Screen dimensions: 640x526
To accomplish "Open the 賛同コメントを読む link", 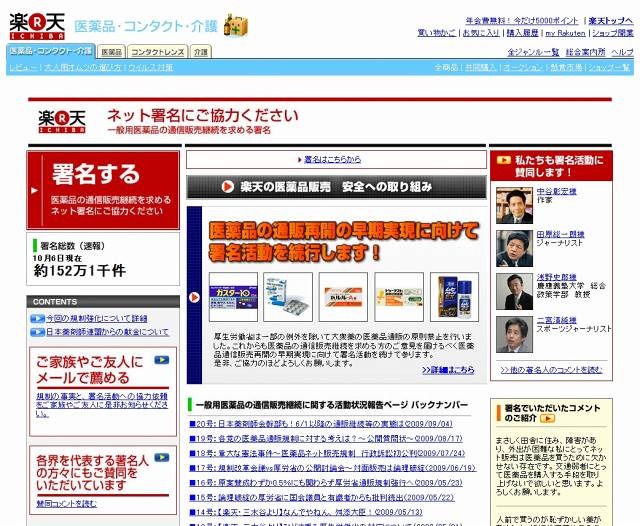I will point(67,504).
